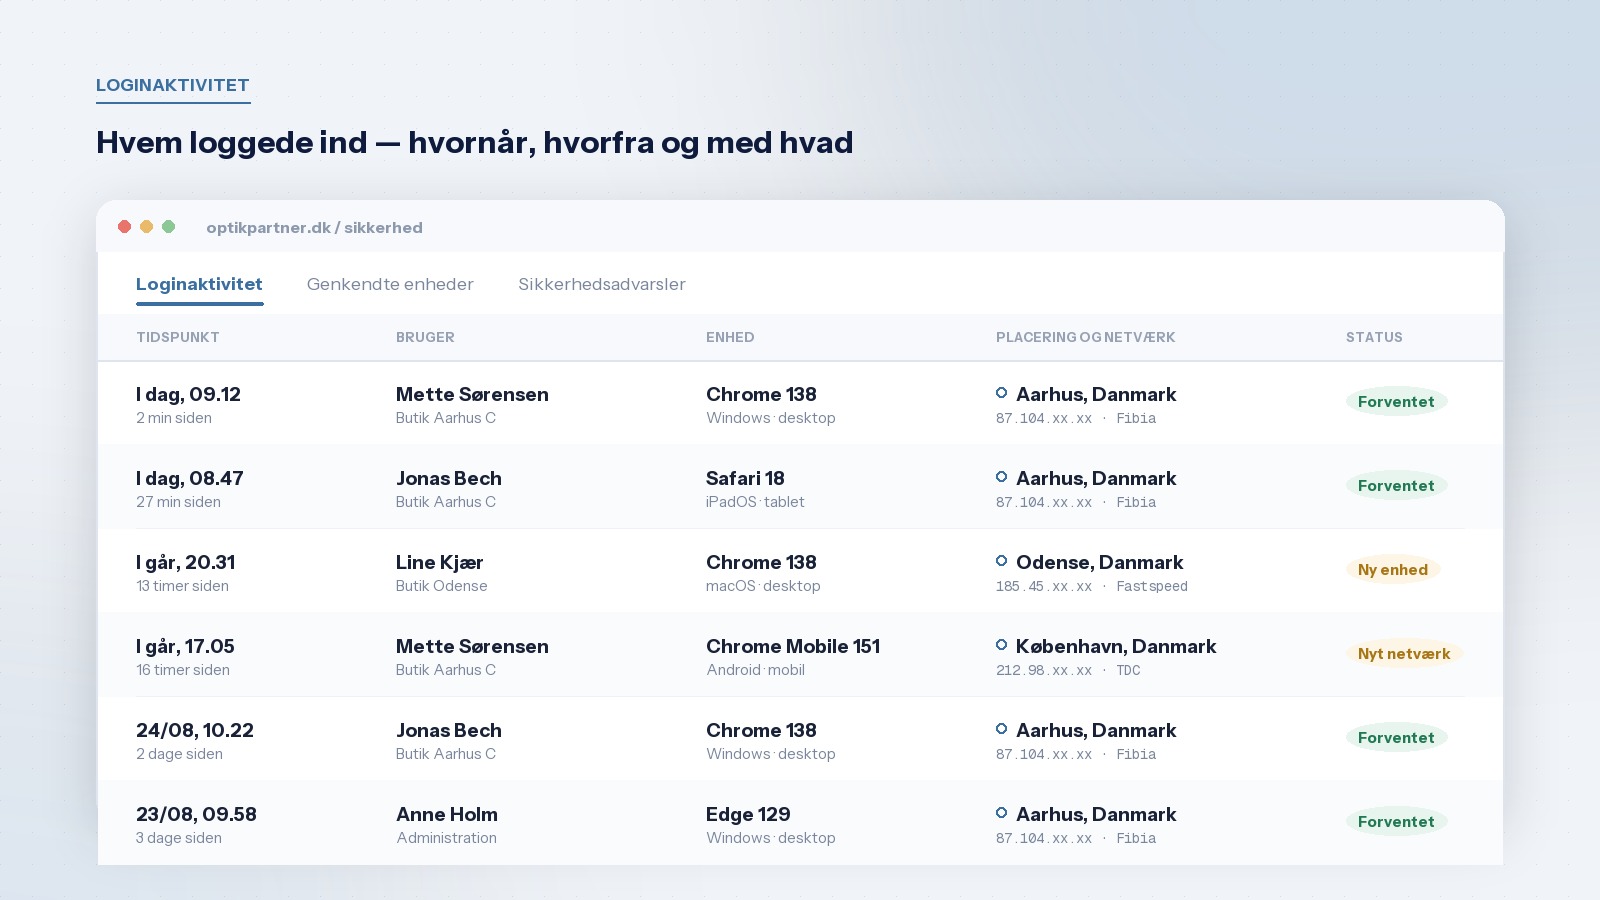Click the Forventet badge in the 09.12 row
1600x900 pixels.
(1396, 402)
